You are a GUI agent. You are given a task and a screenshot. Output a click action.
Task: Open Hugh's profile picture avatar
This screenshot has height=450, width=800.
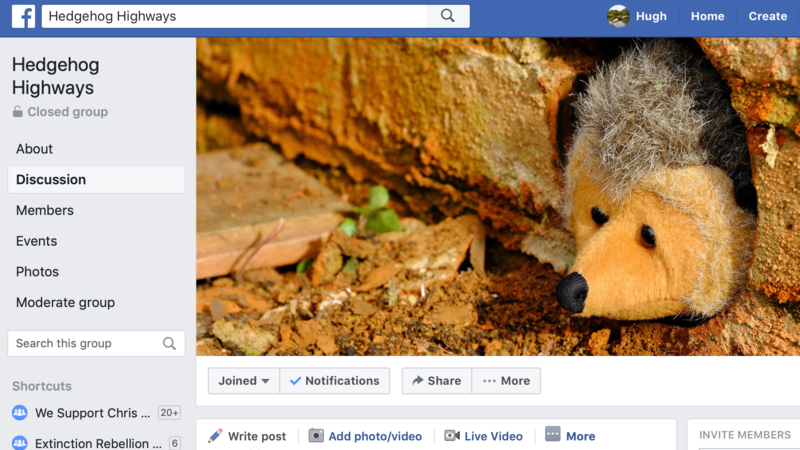618,16
